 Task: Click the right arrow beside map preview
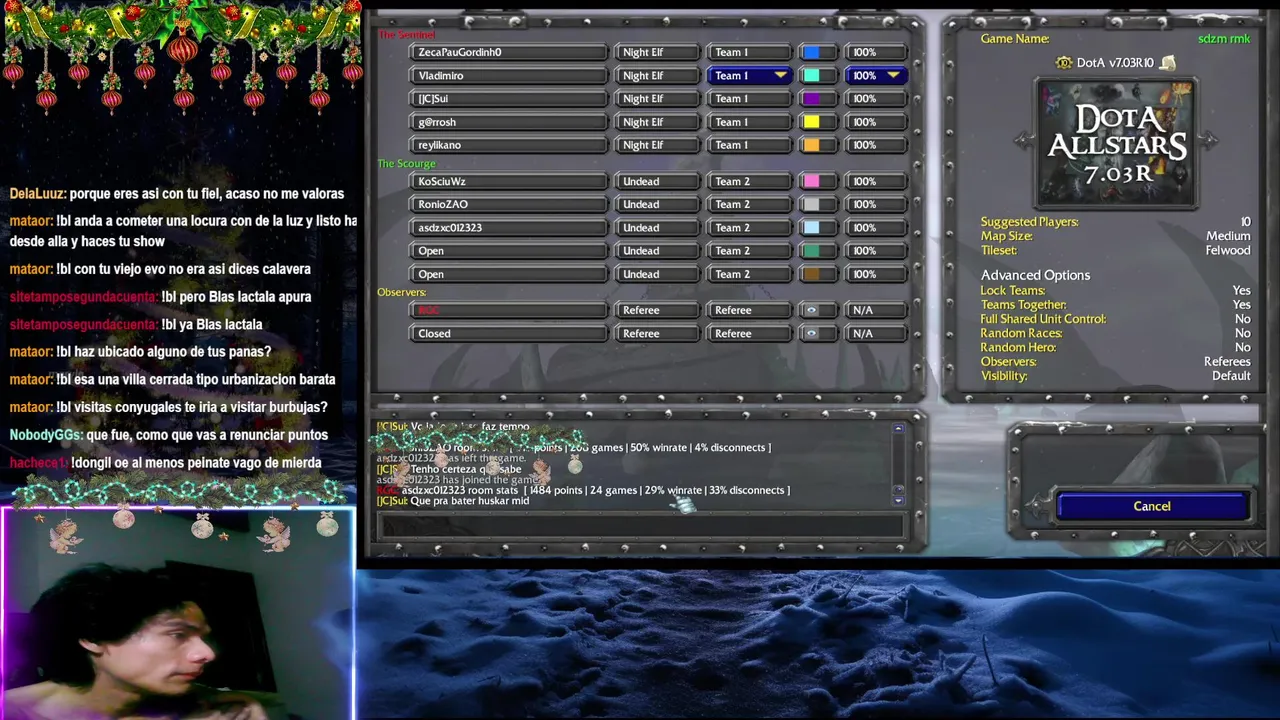click(1209, 141)
